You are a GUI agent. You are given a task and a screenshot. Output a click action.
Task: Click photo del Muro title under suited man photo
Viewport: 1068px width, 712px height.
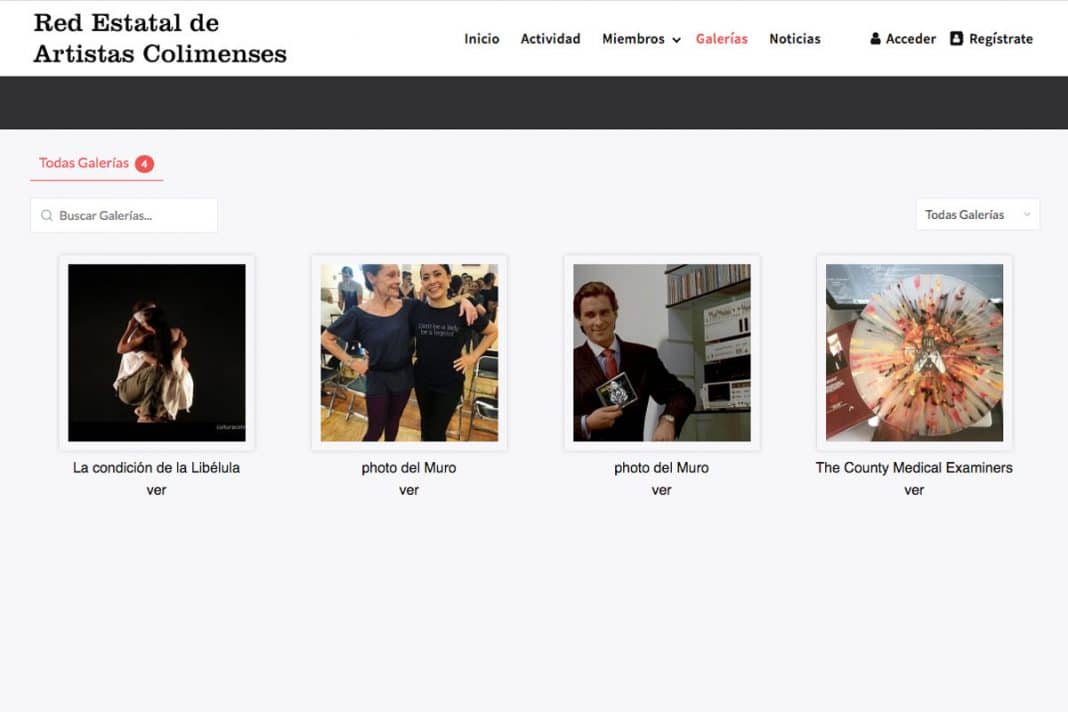click(661, 467)
